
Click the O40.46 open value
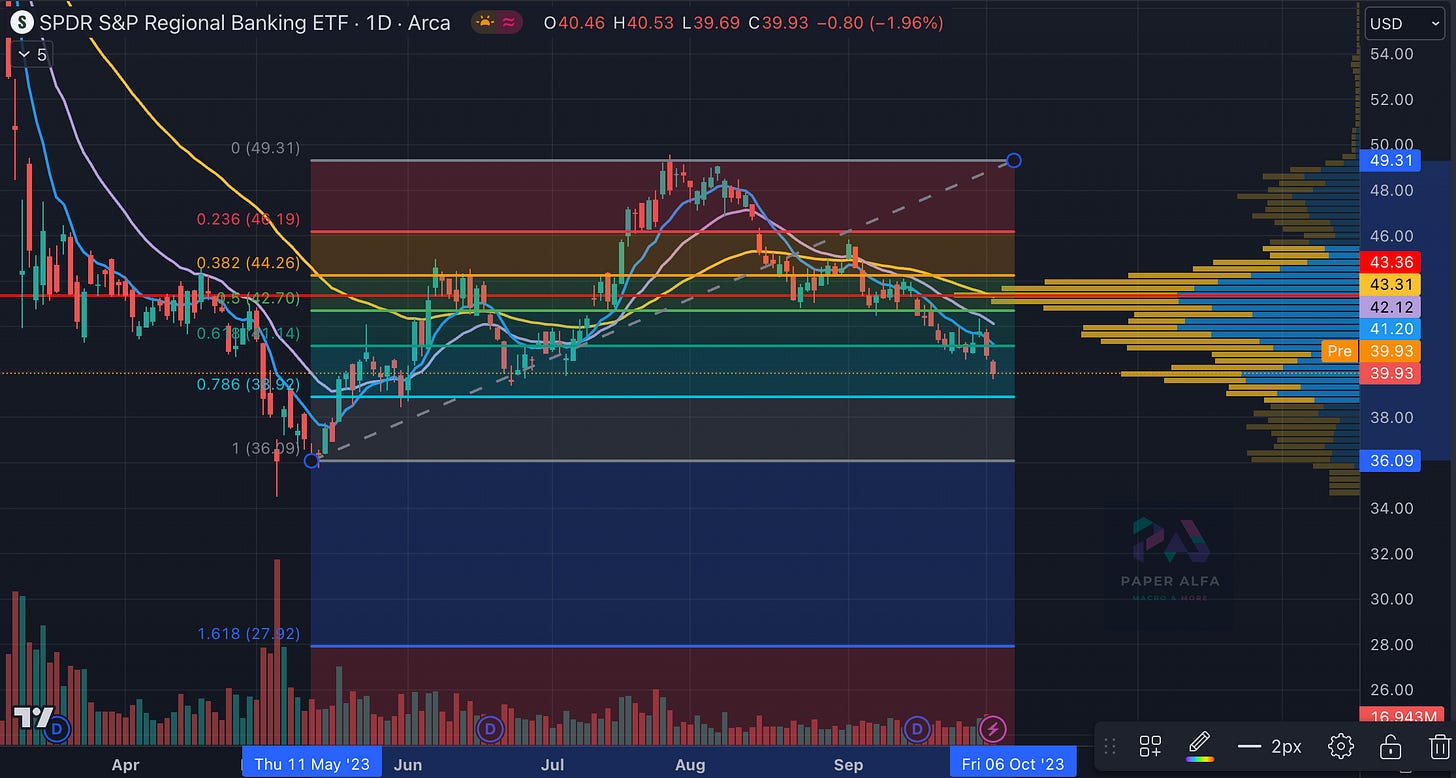[574, 22]
